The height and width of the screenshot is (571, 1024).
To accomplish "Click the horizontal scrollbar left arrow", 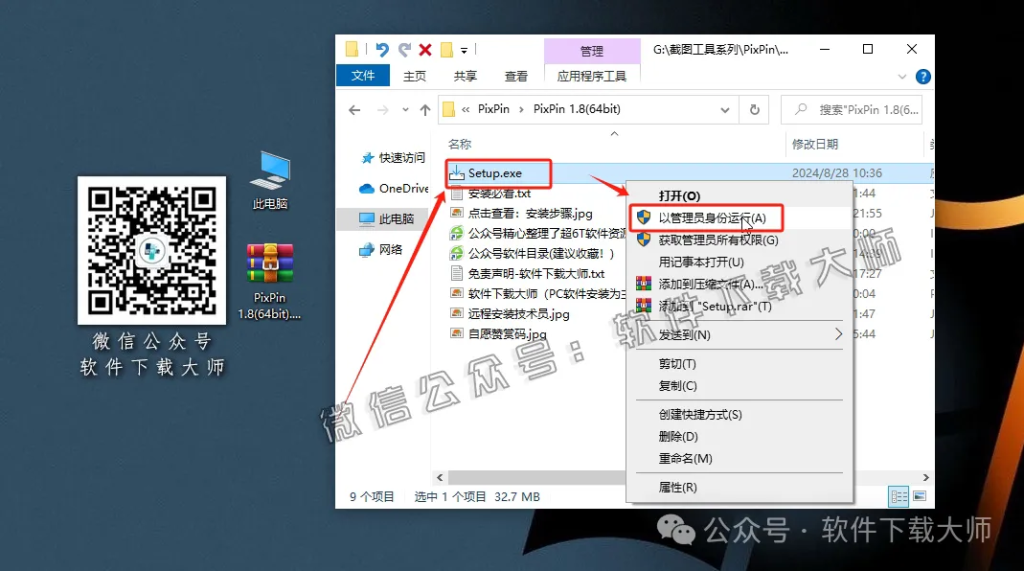I will 440,478.
